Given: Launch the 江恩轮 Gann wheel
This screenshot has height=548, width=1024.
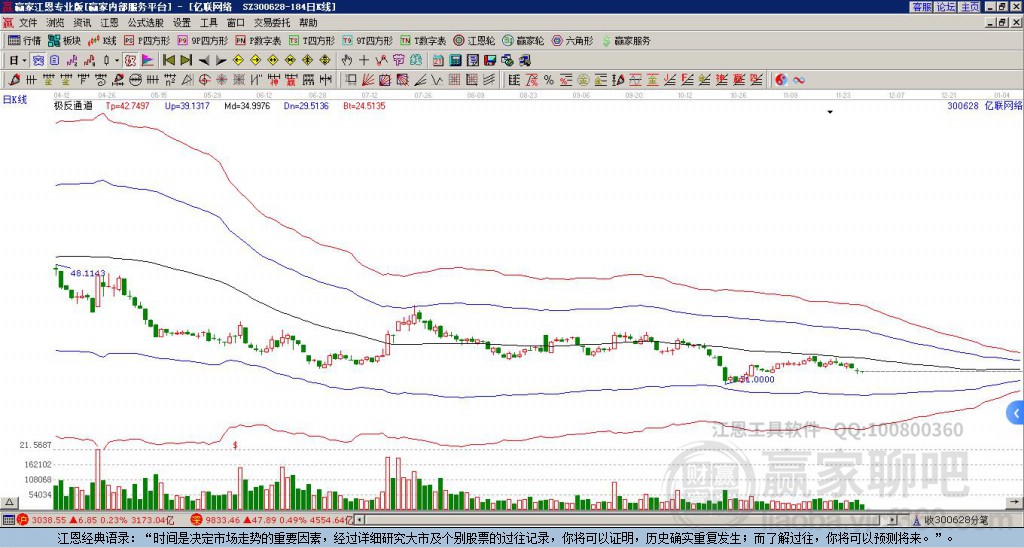Looking at the screenshot, I should click(474, 40).
